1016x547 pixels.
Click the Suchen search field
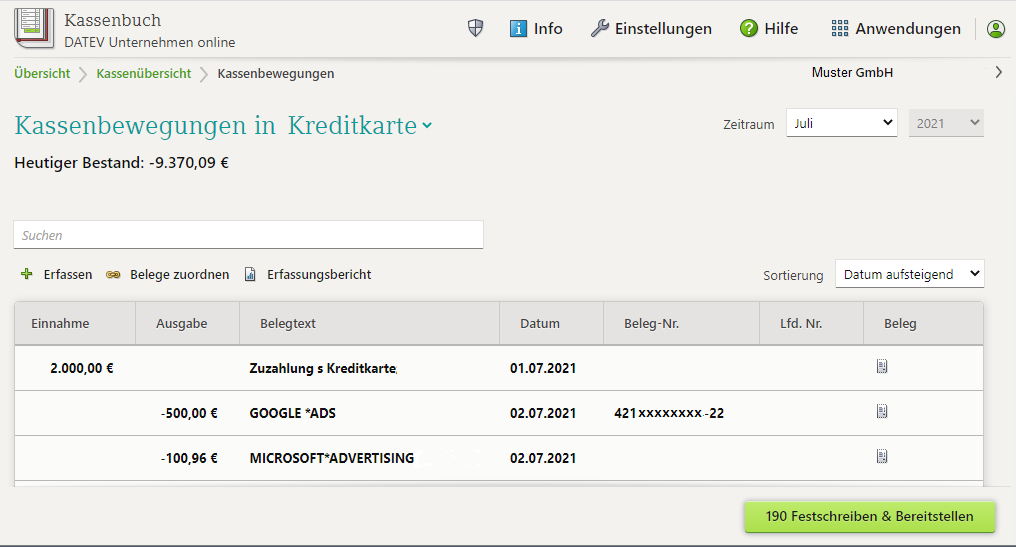[x=248, y=235]
